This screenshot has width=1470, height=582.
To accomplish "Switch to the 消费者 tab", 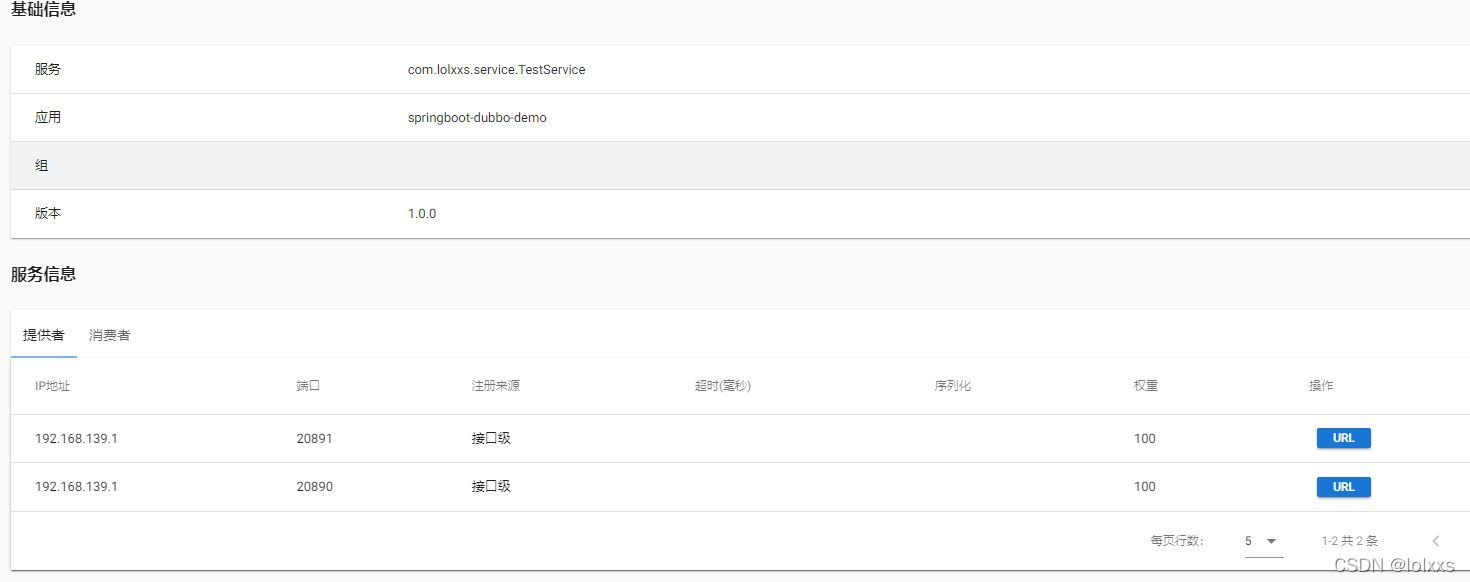I will (x=110, y=335).
